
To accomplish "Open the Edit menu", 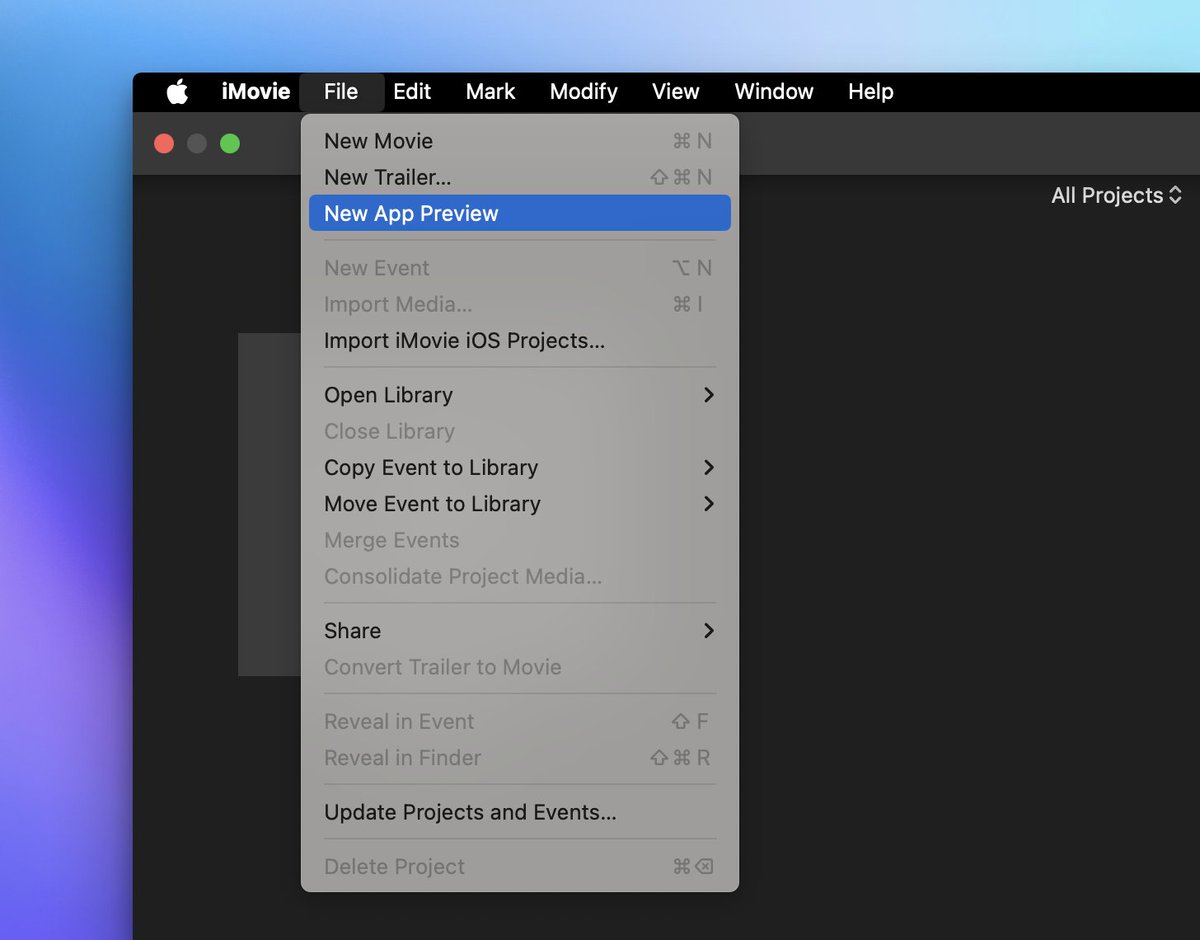I will pyautogui.click(x=412, y=92).
